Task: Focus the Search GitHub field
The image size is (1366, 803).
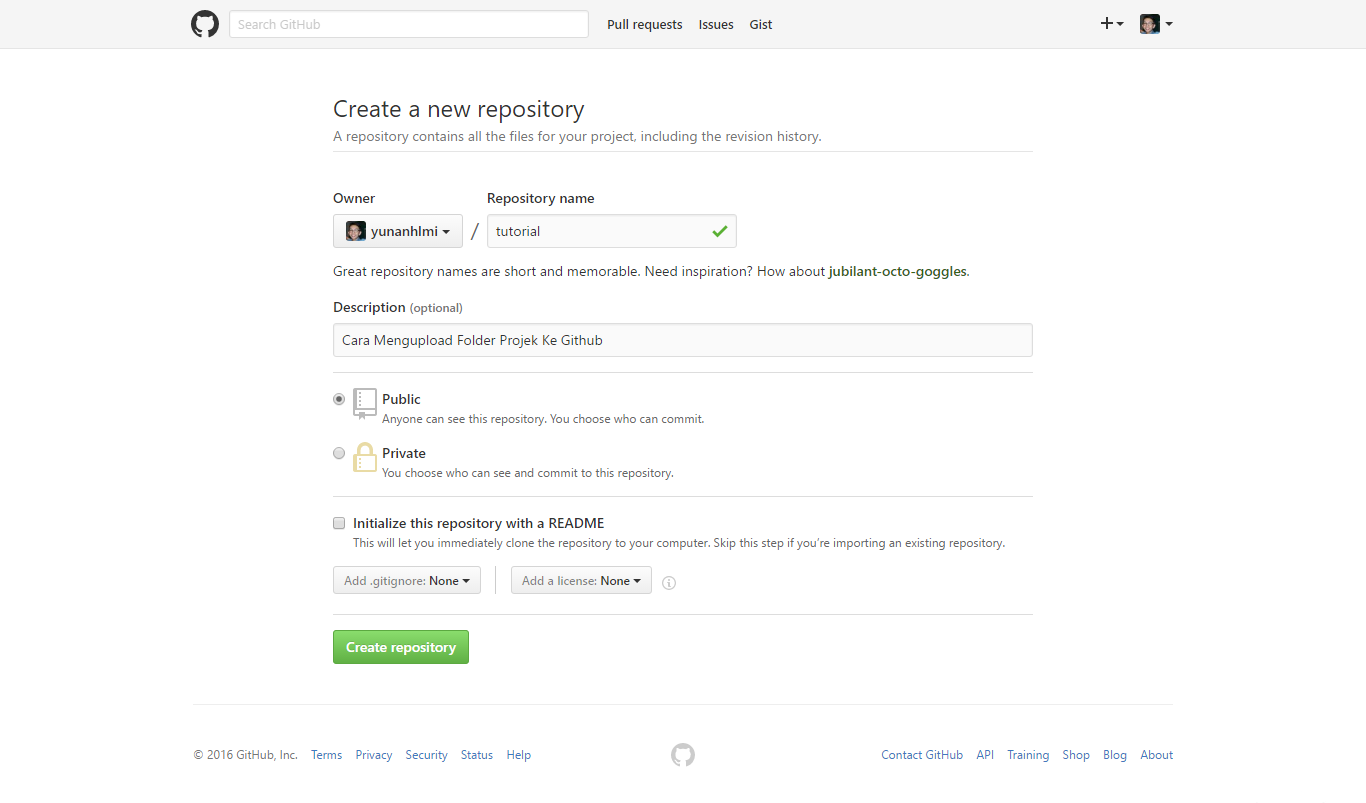Action: (408, 24)
